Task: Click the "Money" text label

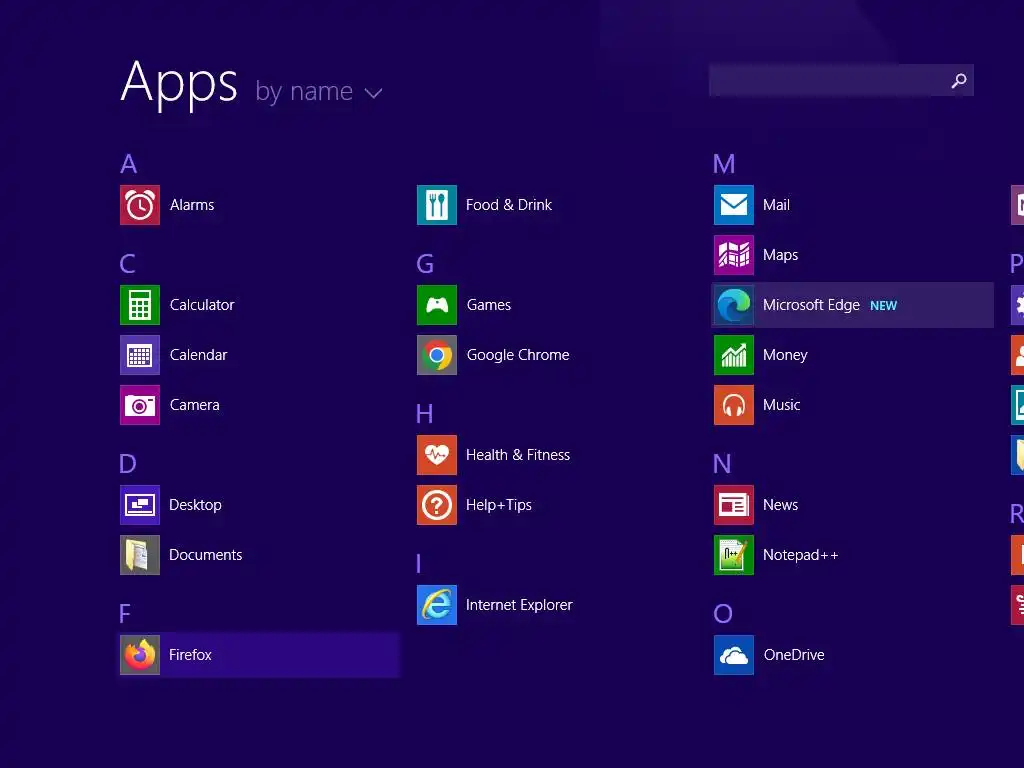Action: (x=785, y=355)
